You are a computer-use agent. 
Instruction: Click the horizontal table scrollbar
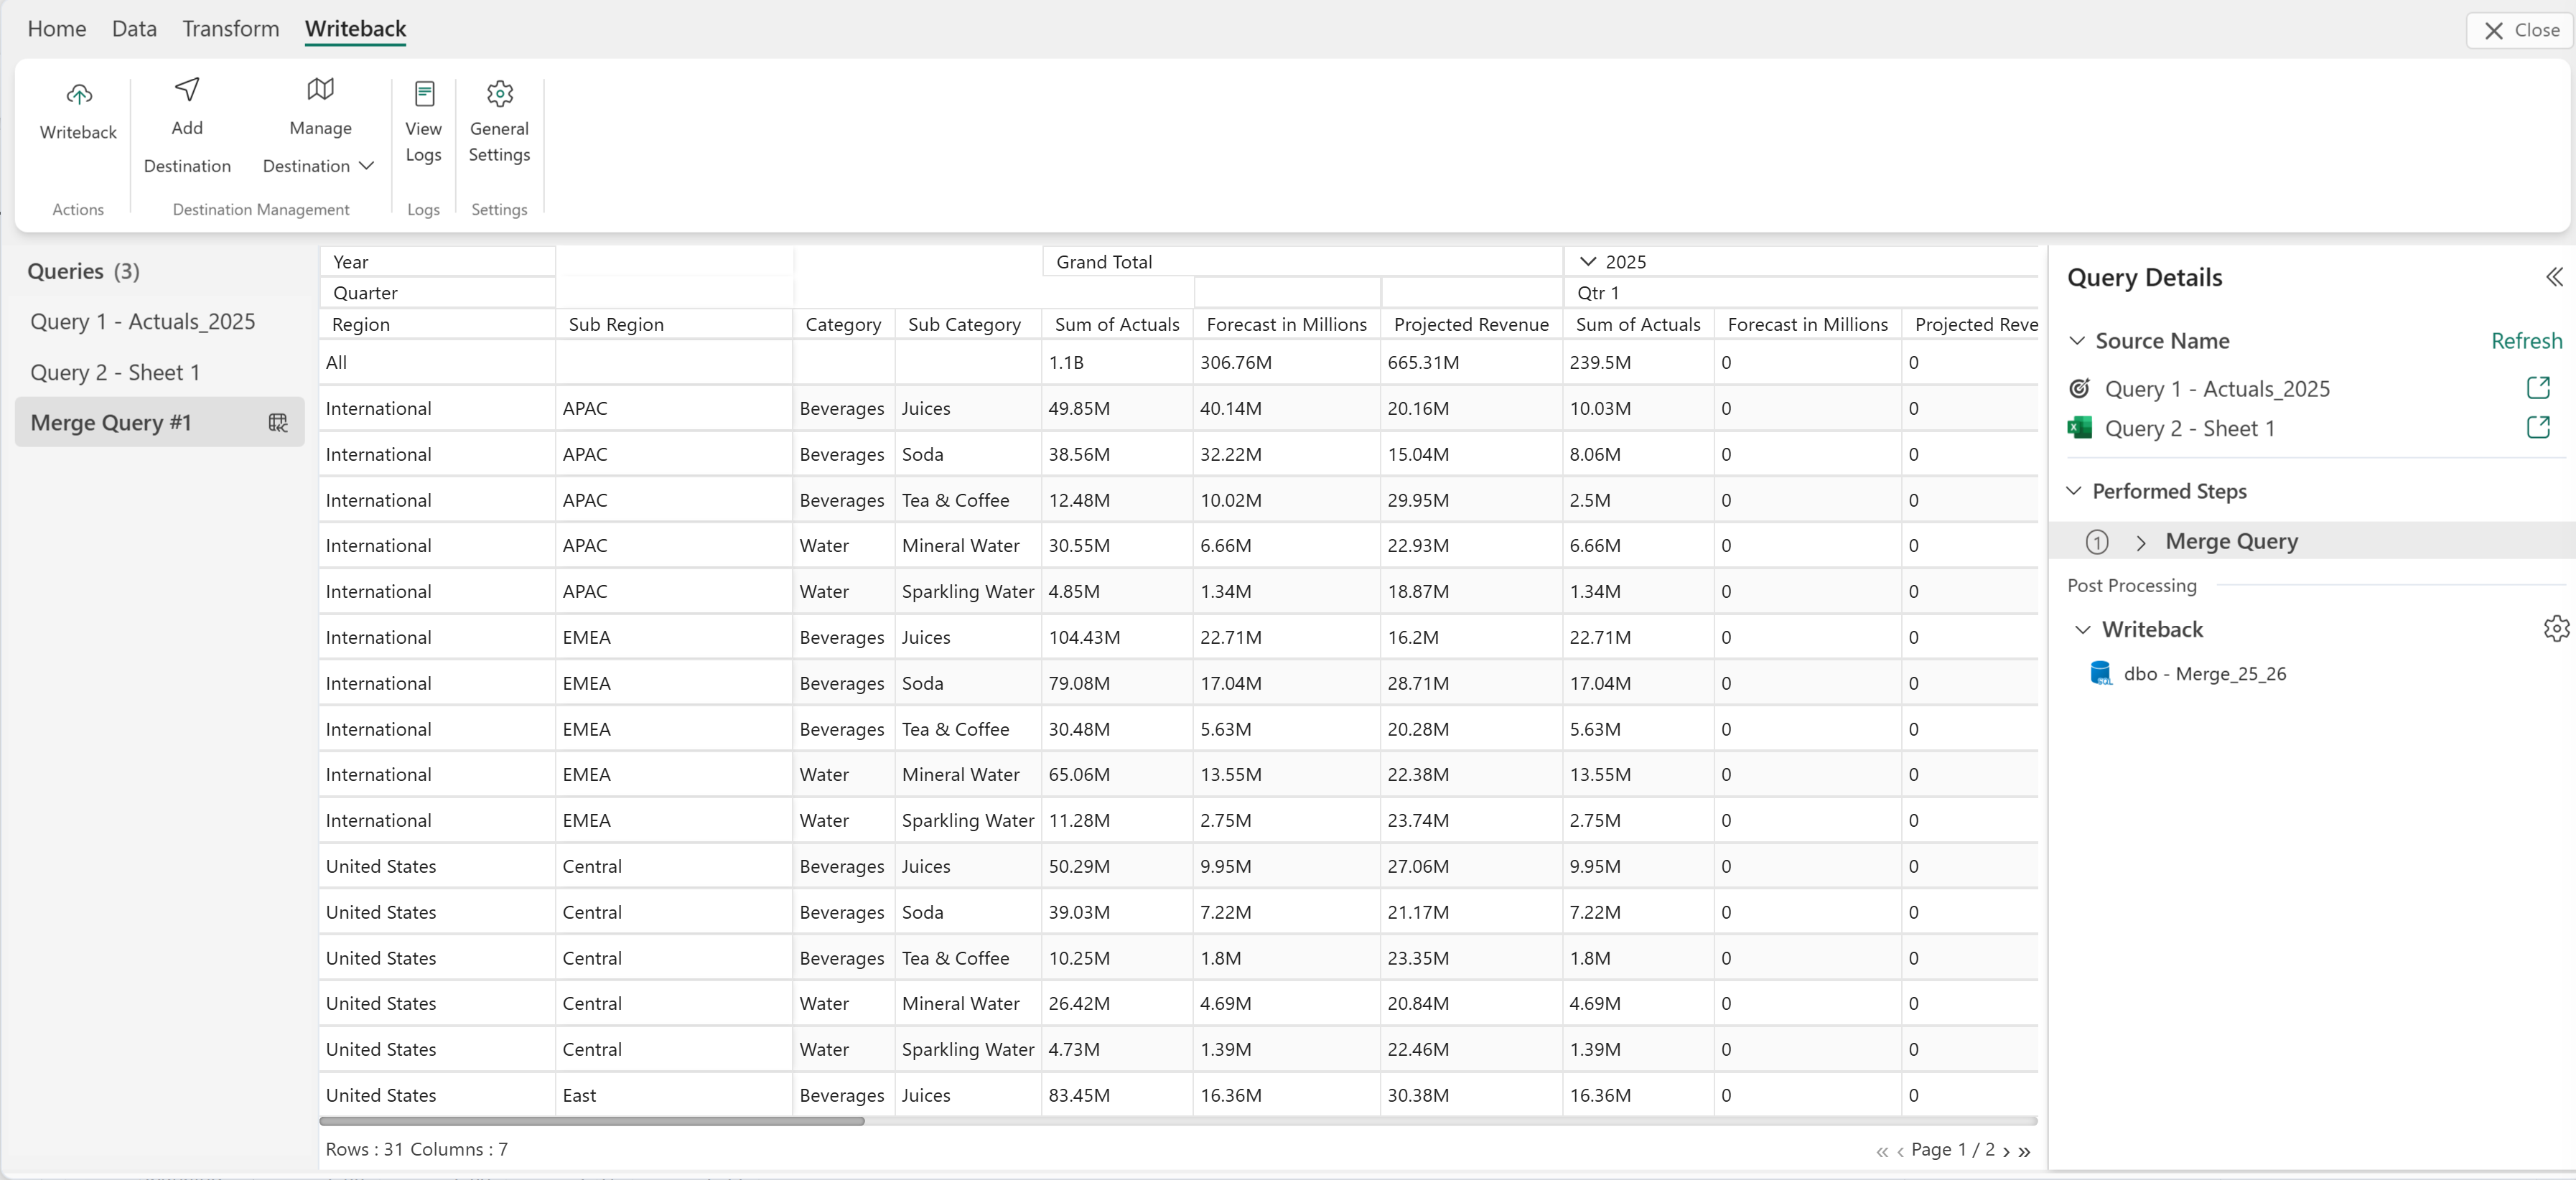click(x=592, y=1121)
